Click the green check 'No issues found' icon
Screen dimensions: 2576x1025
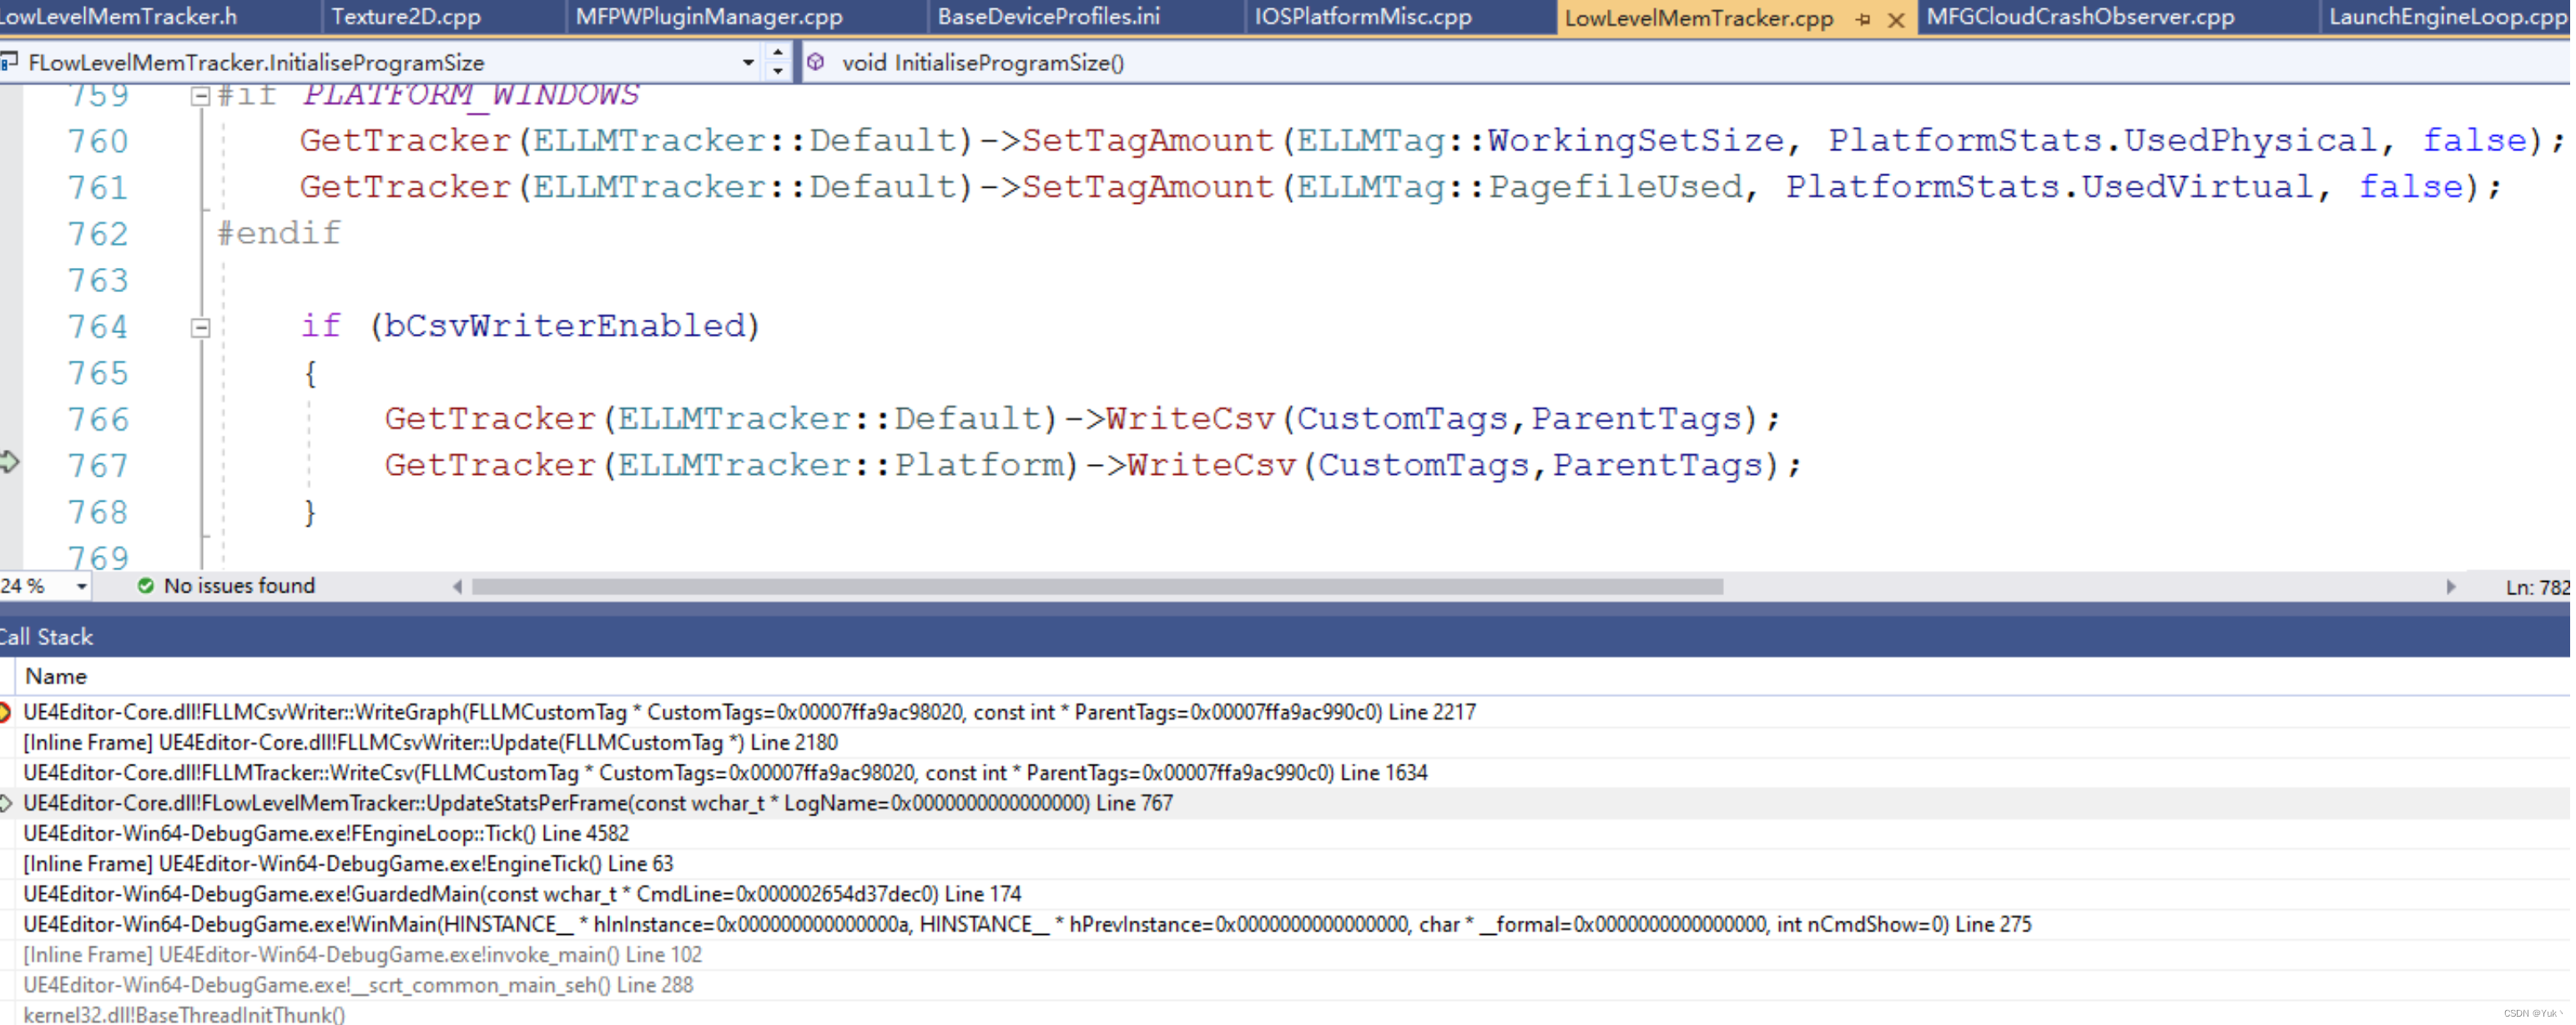click(x=146, y=586)
